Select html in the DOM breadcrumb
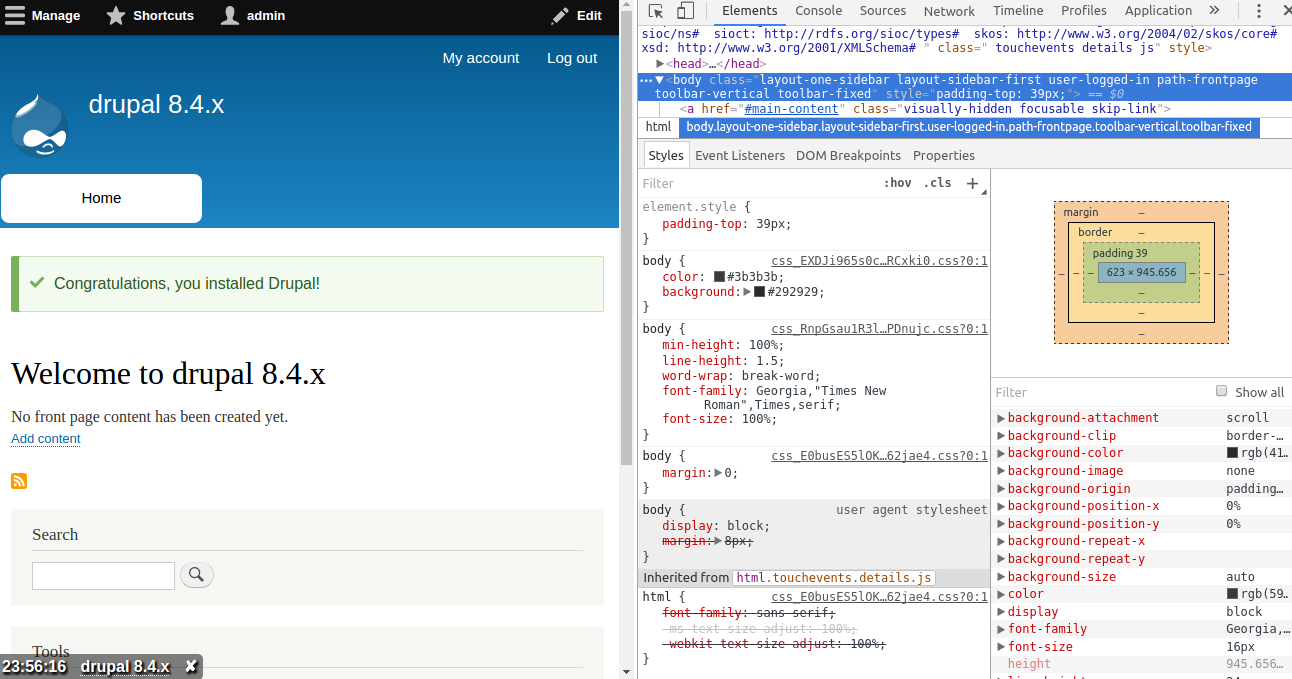This screenshot has height=679, width=1292. pyautogui.click(x=658, y=127)
